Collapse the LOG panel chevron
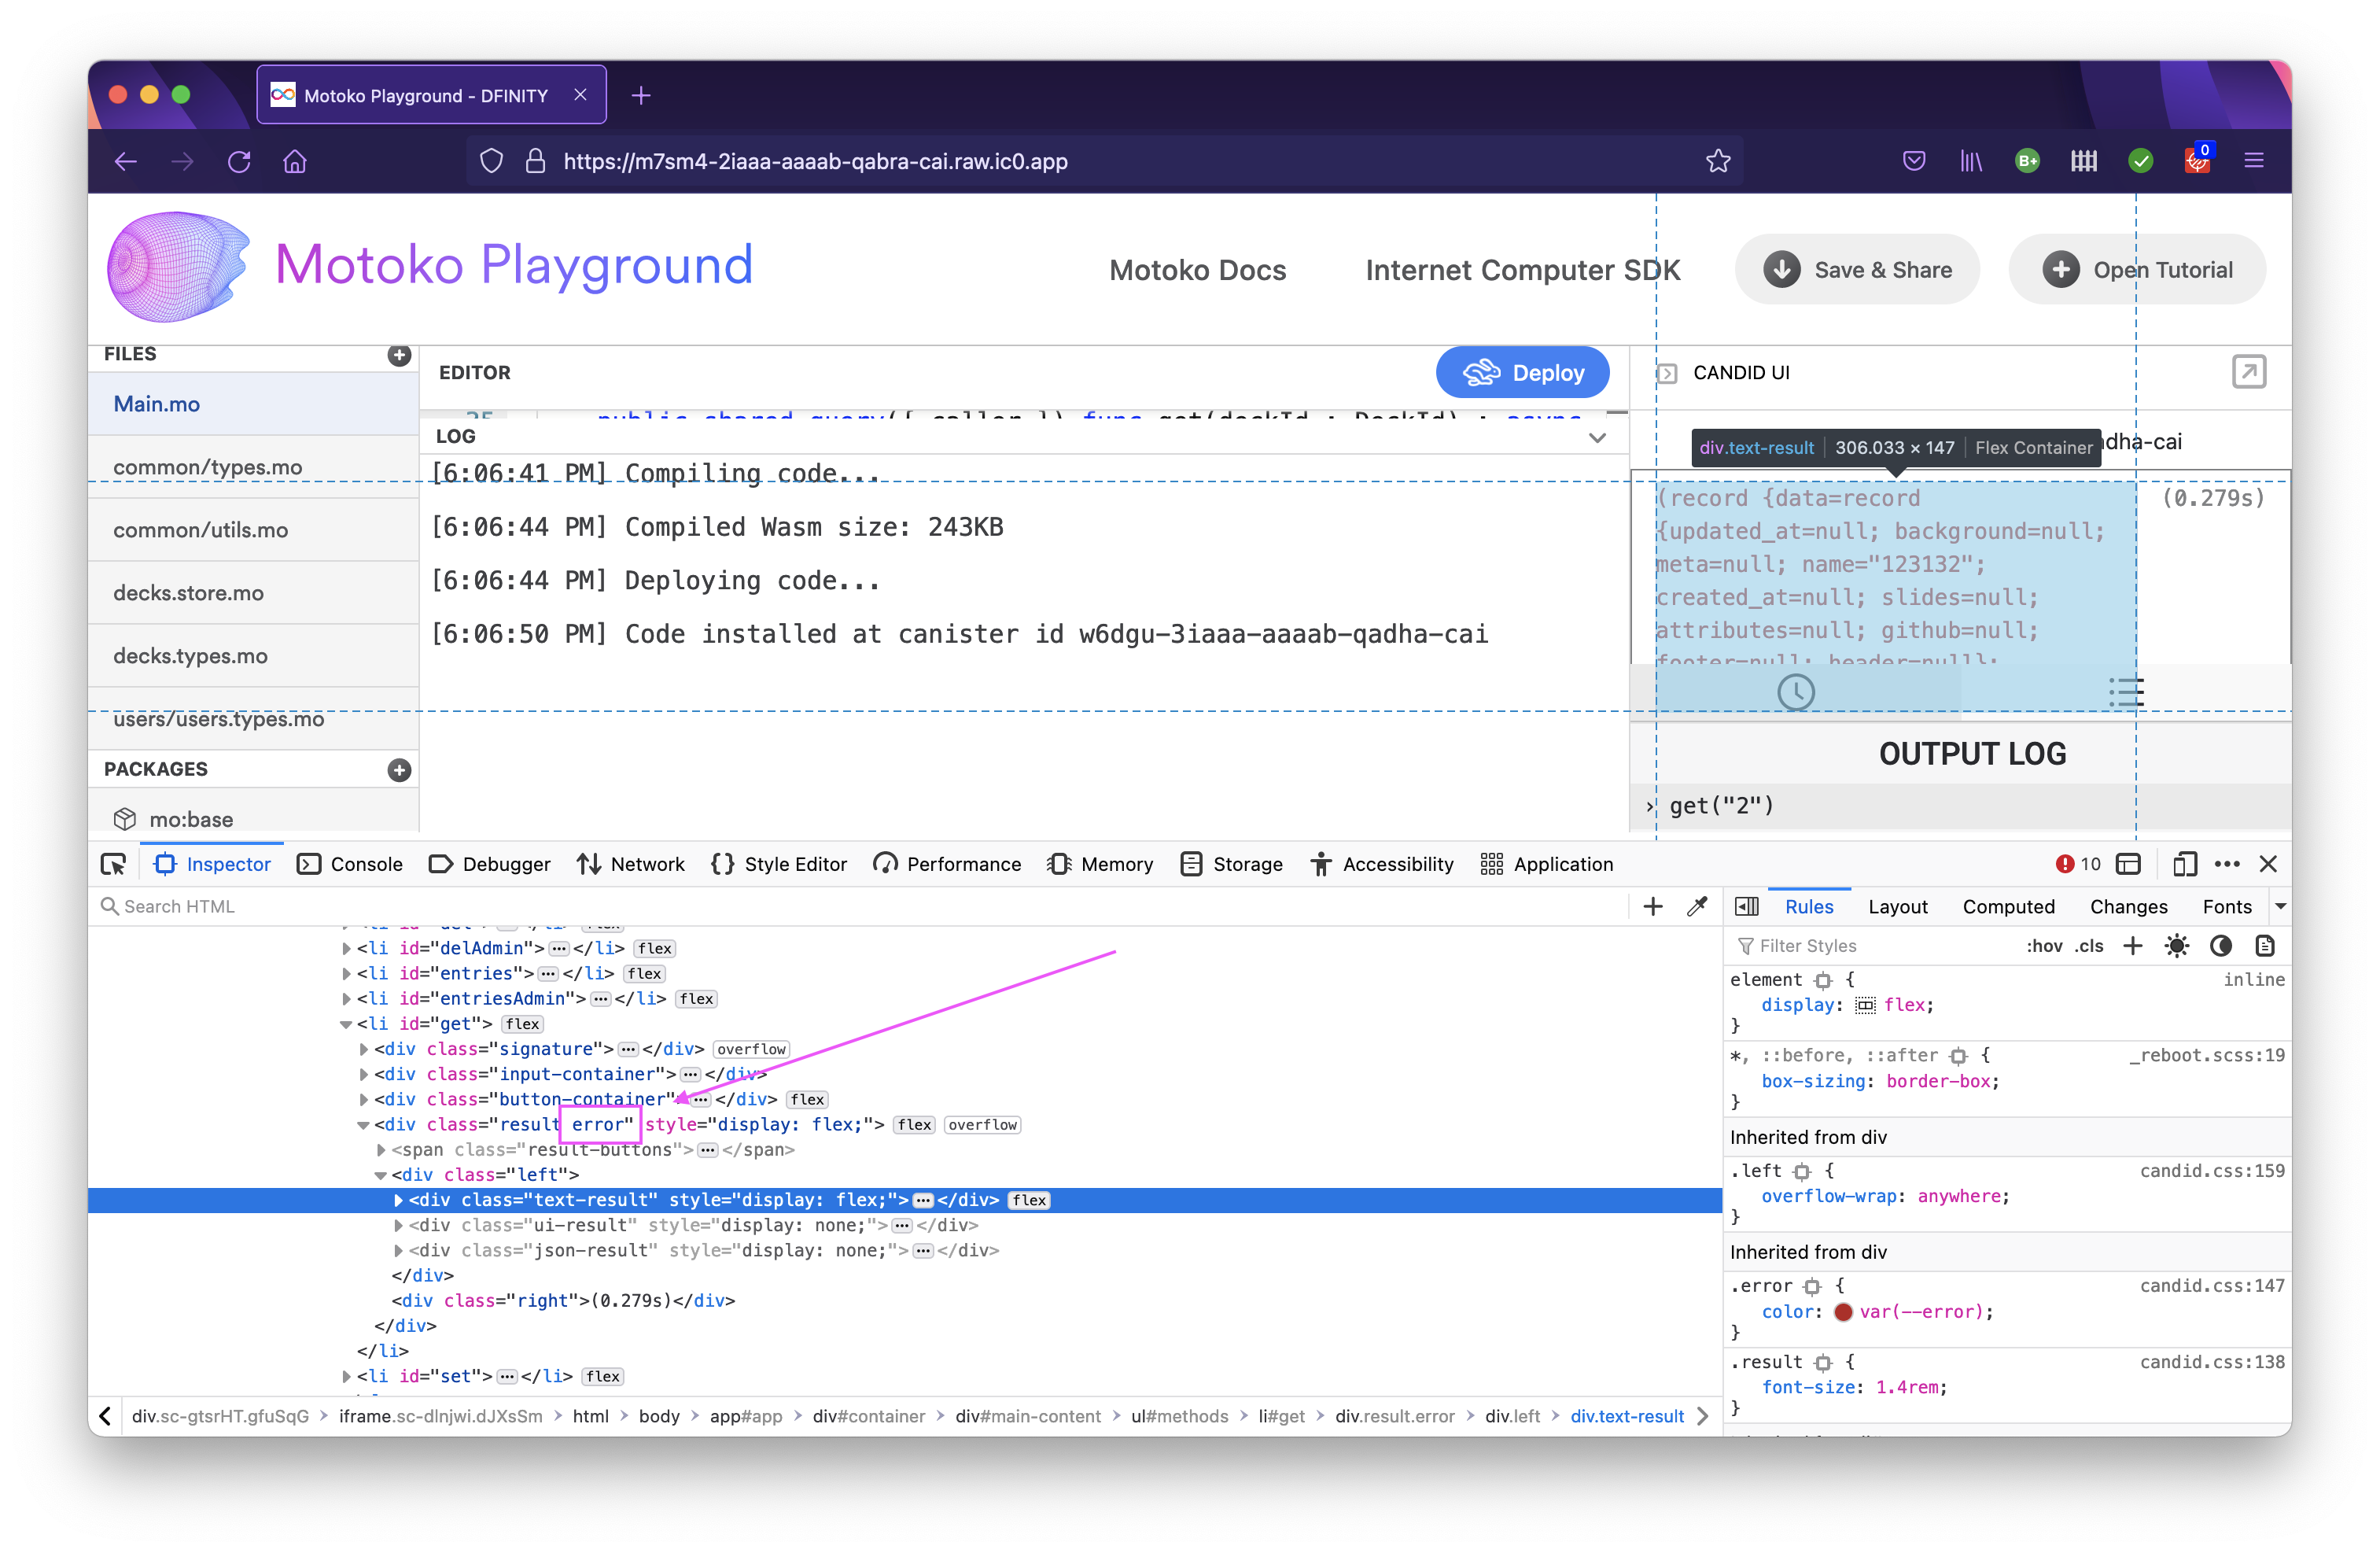This screenshot has width=2380, height=1553. tap(1597, 437)
